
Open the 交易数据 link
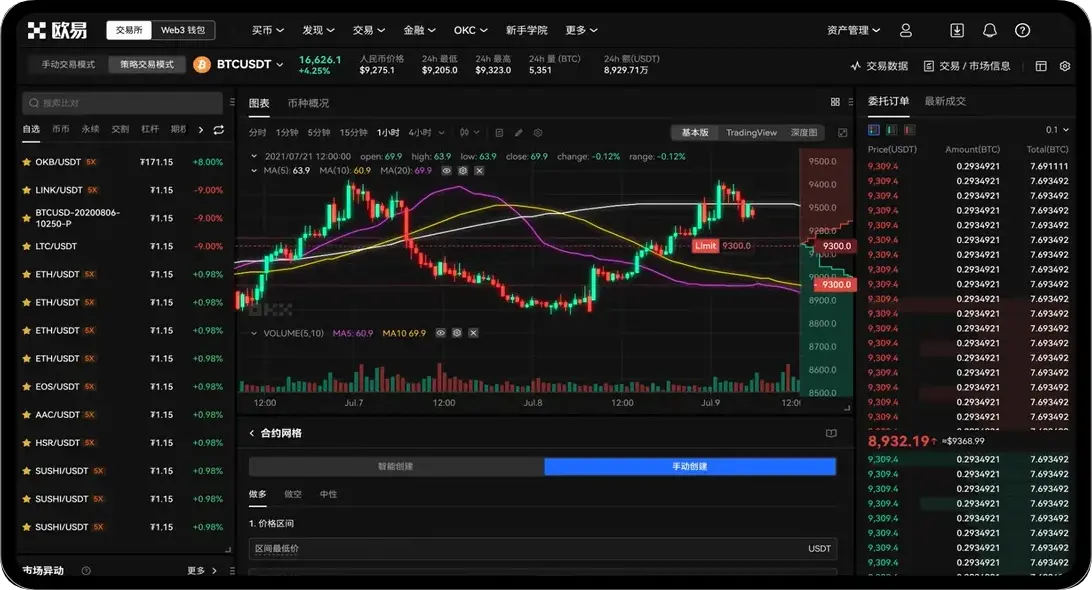tap(880, 66)
